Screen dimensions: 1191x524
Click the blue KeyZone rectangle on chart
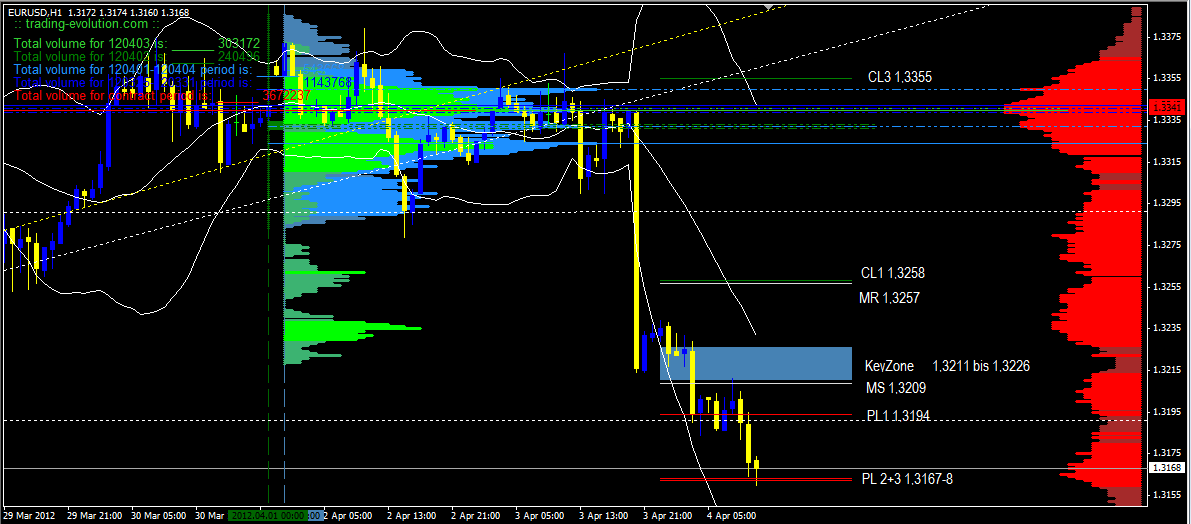755,364
